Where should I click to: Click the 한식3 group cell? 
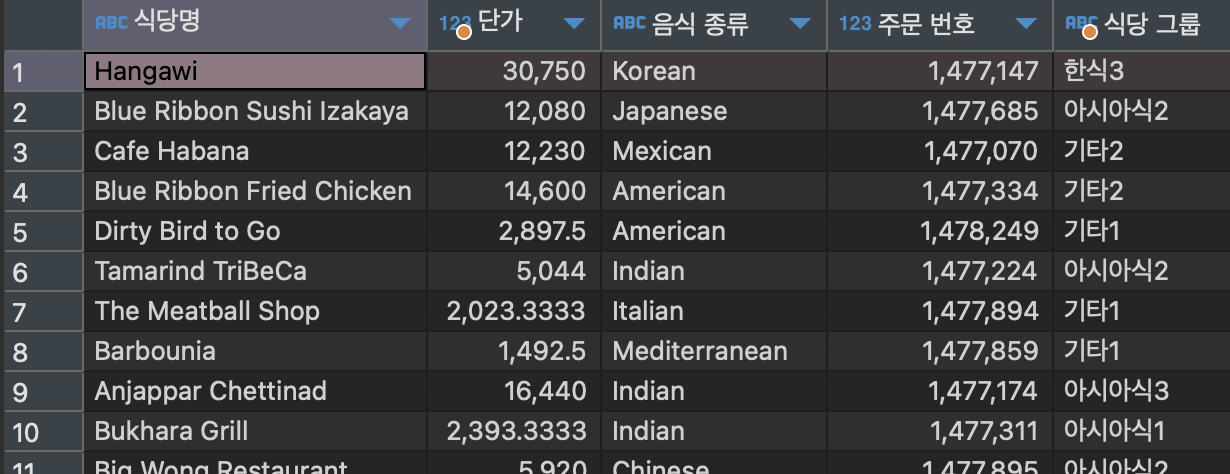[1142, 71]
